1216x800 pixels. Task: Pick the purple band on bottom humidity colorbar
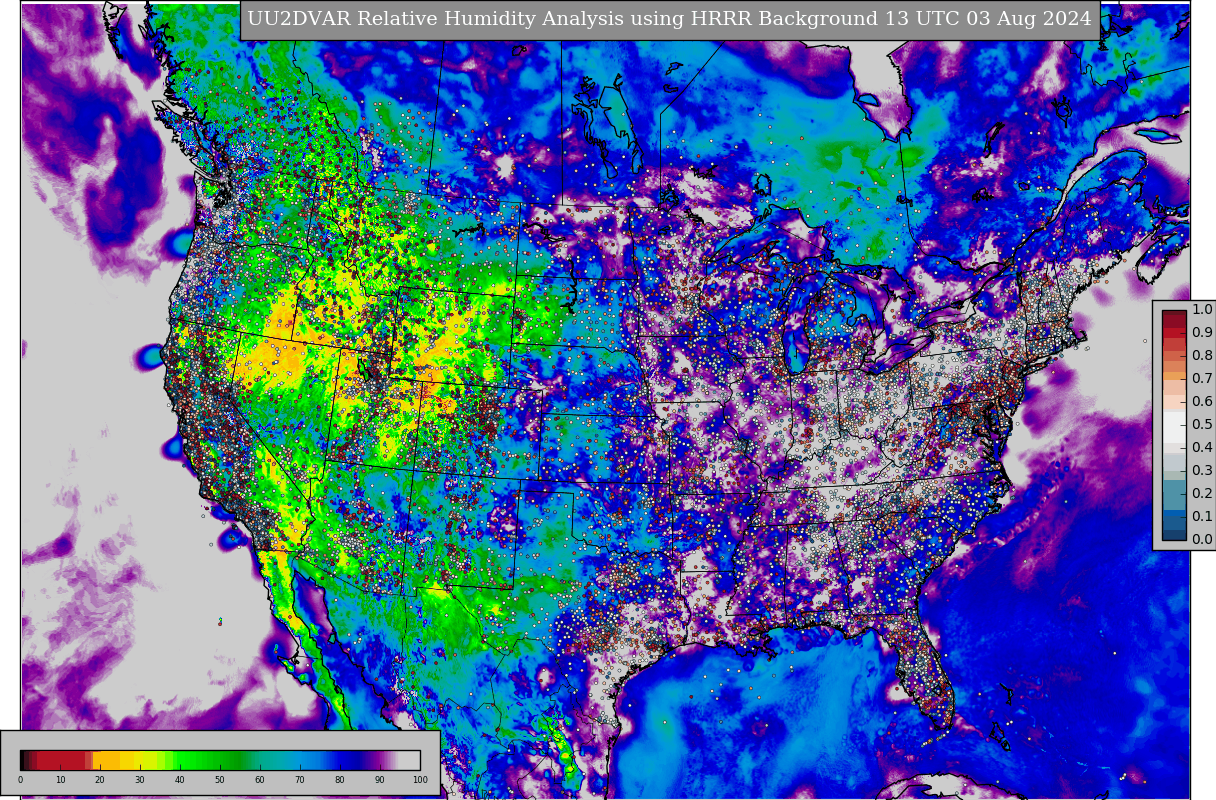380,760
